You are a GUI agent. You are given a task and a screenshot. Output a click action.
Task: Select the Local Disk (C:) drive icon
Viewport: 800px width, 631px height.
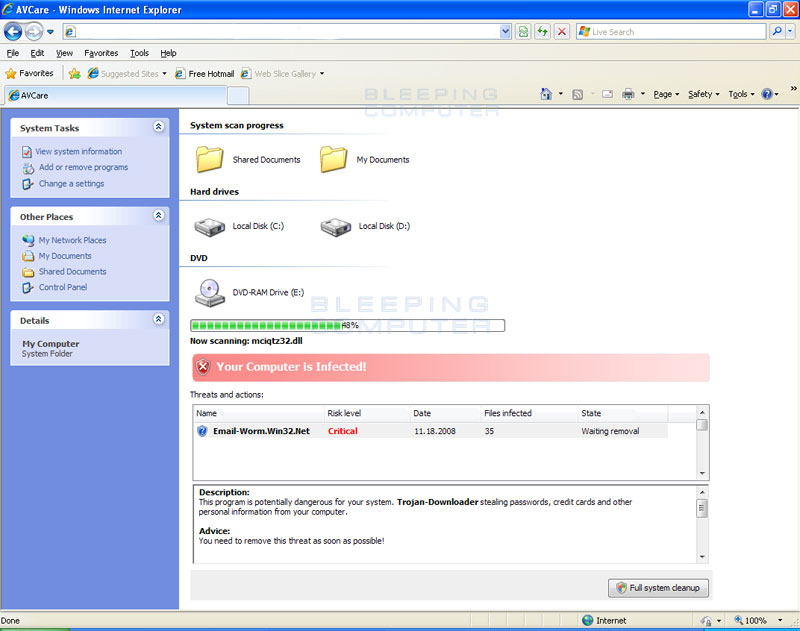pos(209,224)
